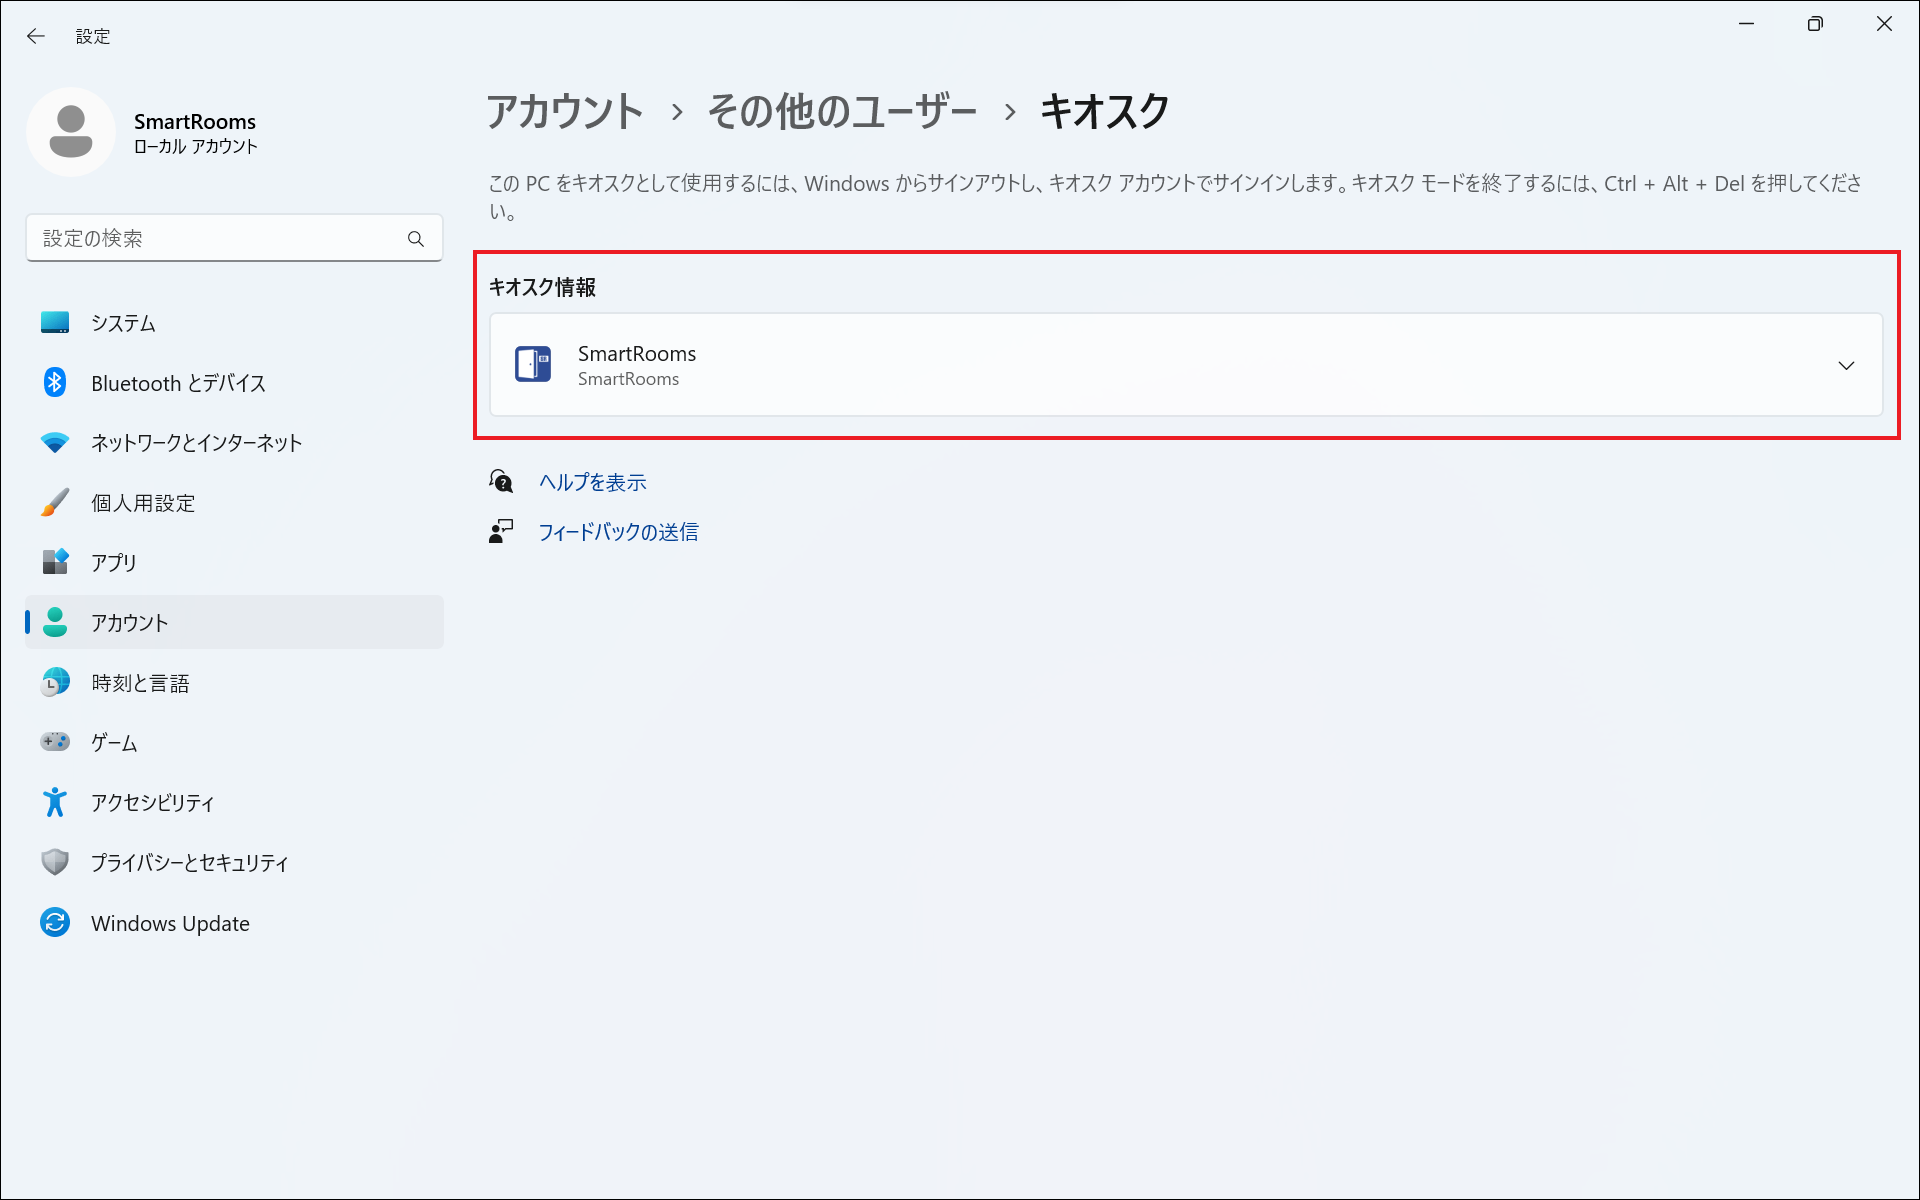
Task: Click the SmartRooms user avatar
Action: (71, 132)
